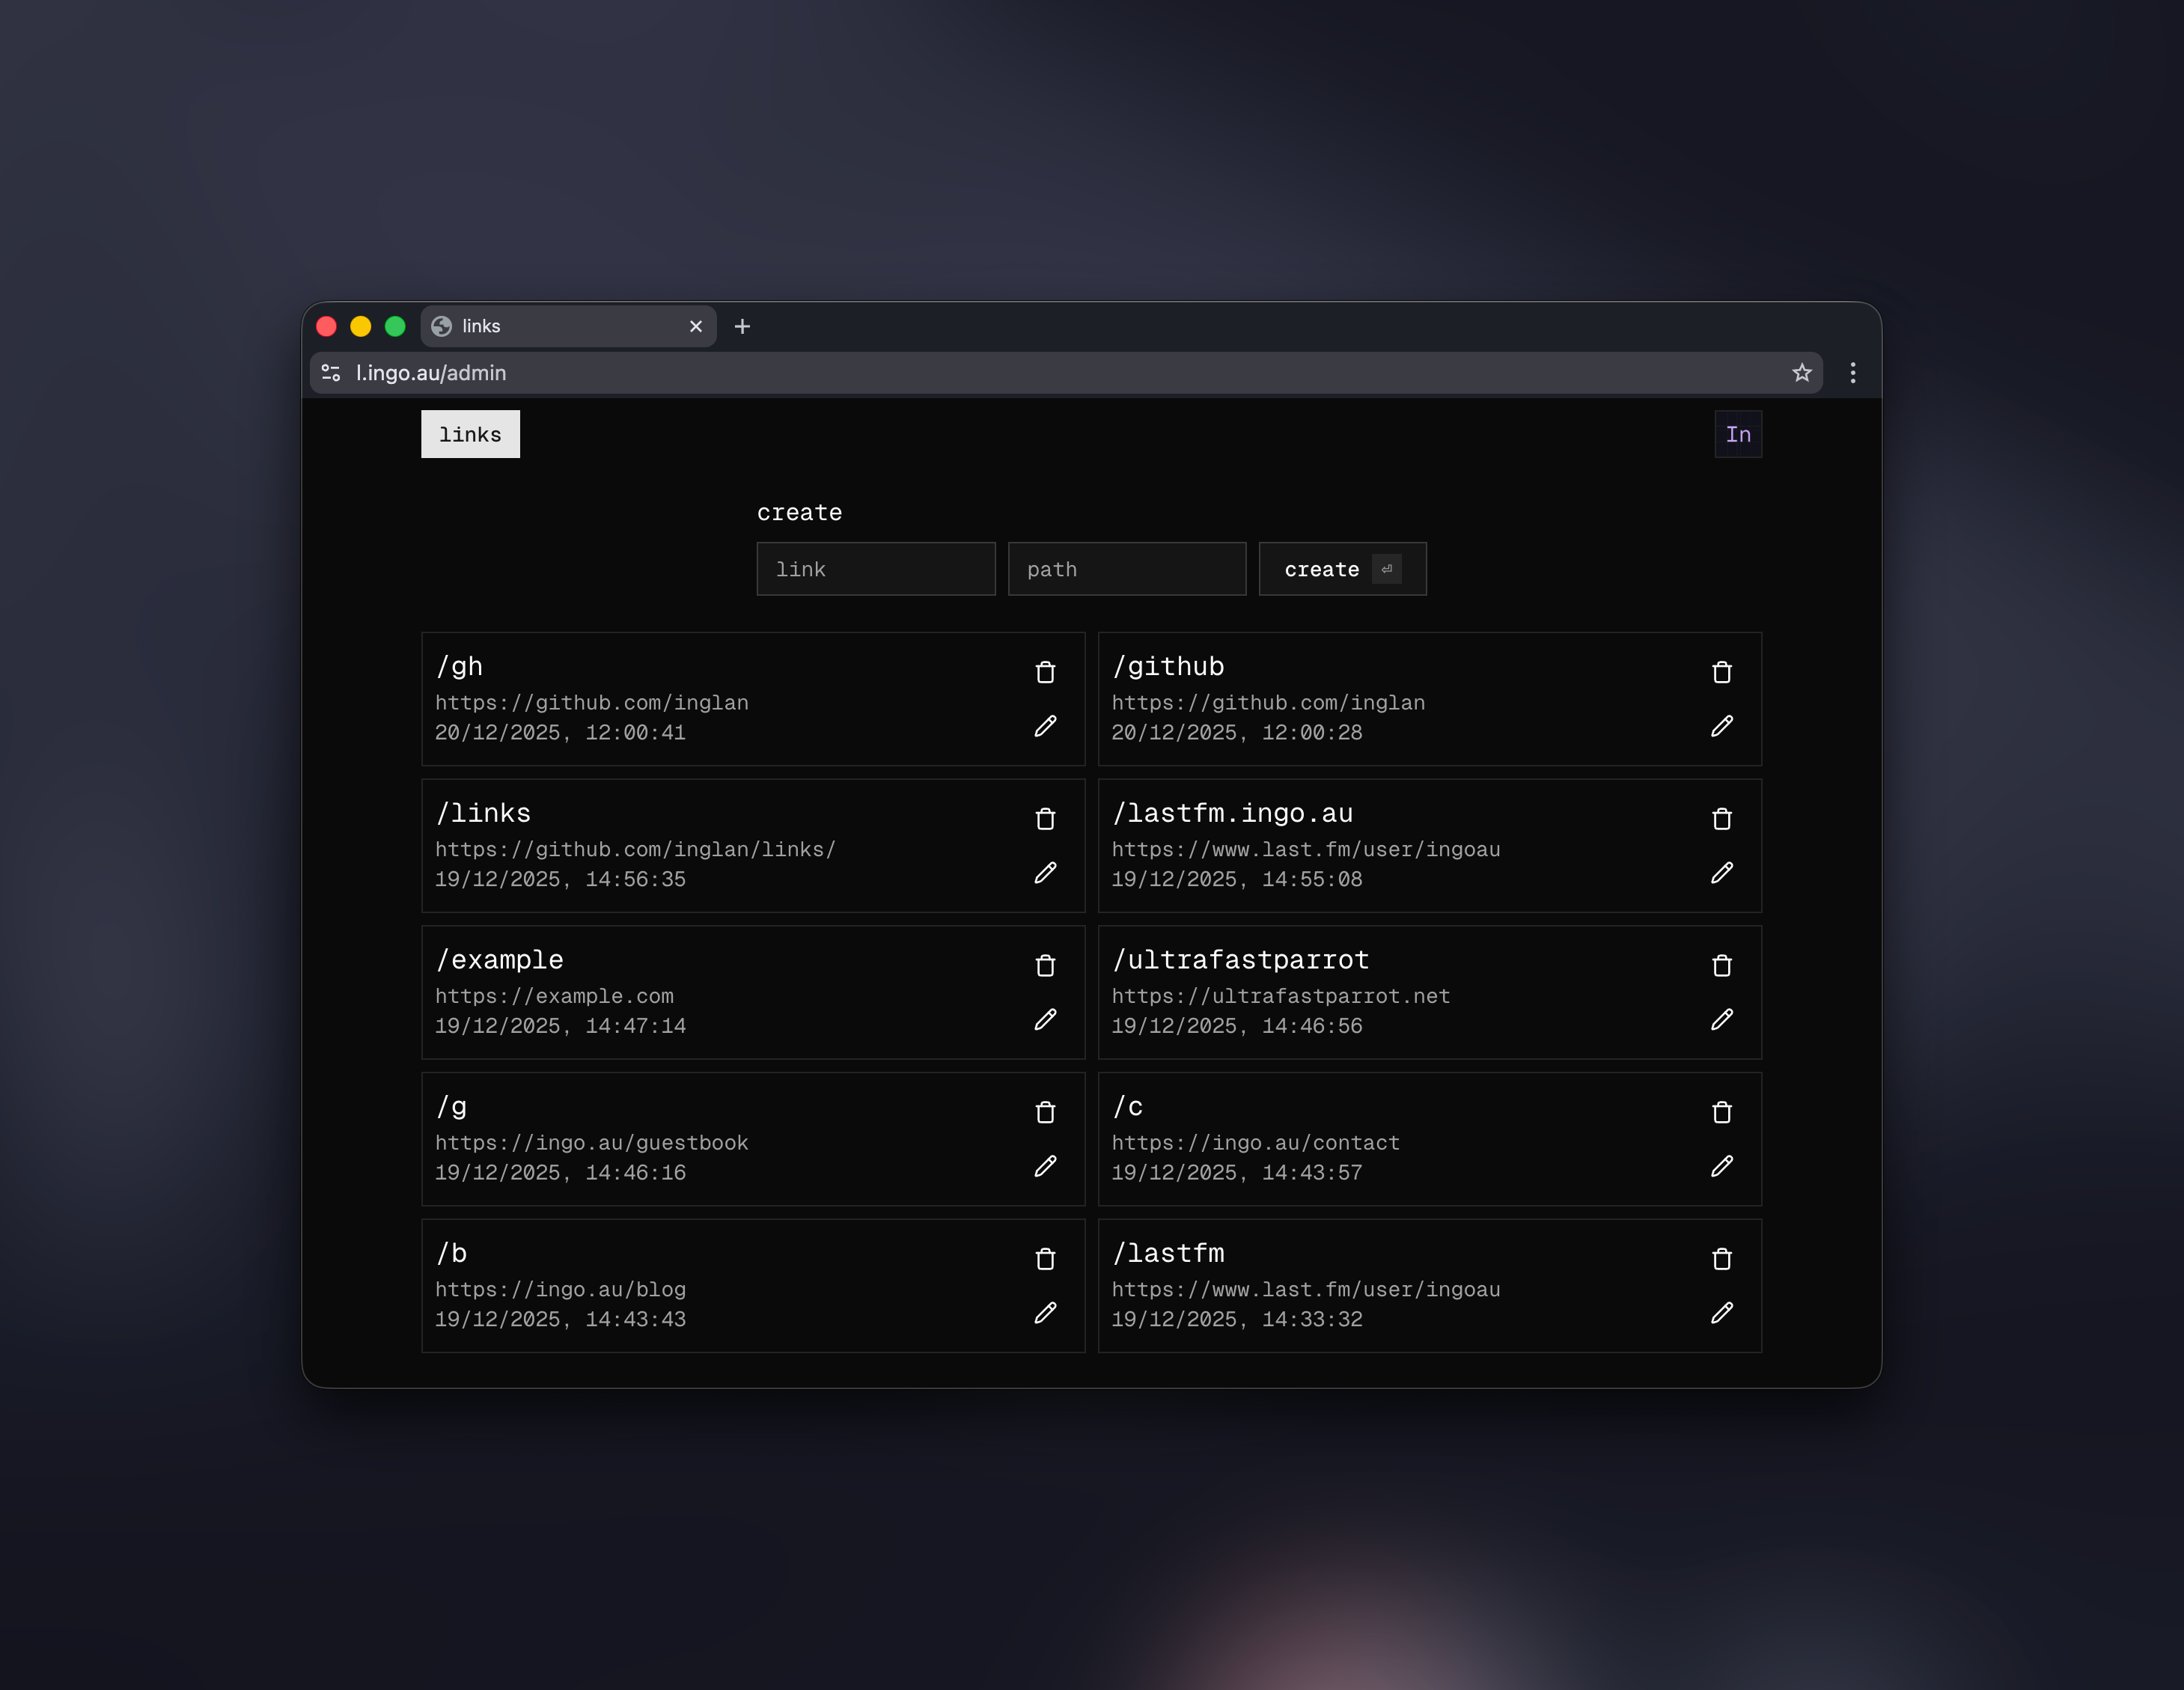This screenshot has height=1690, width=2184.
Task: Edit the /gh link
Action: [1045, 726]
